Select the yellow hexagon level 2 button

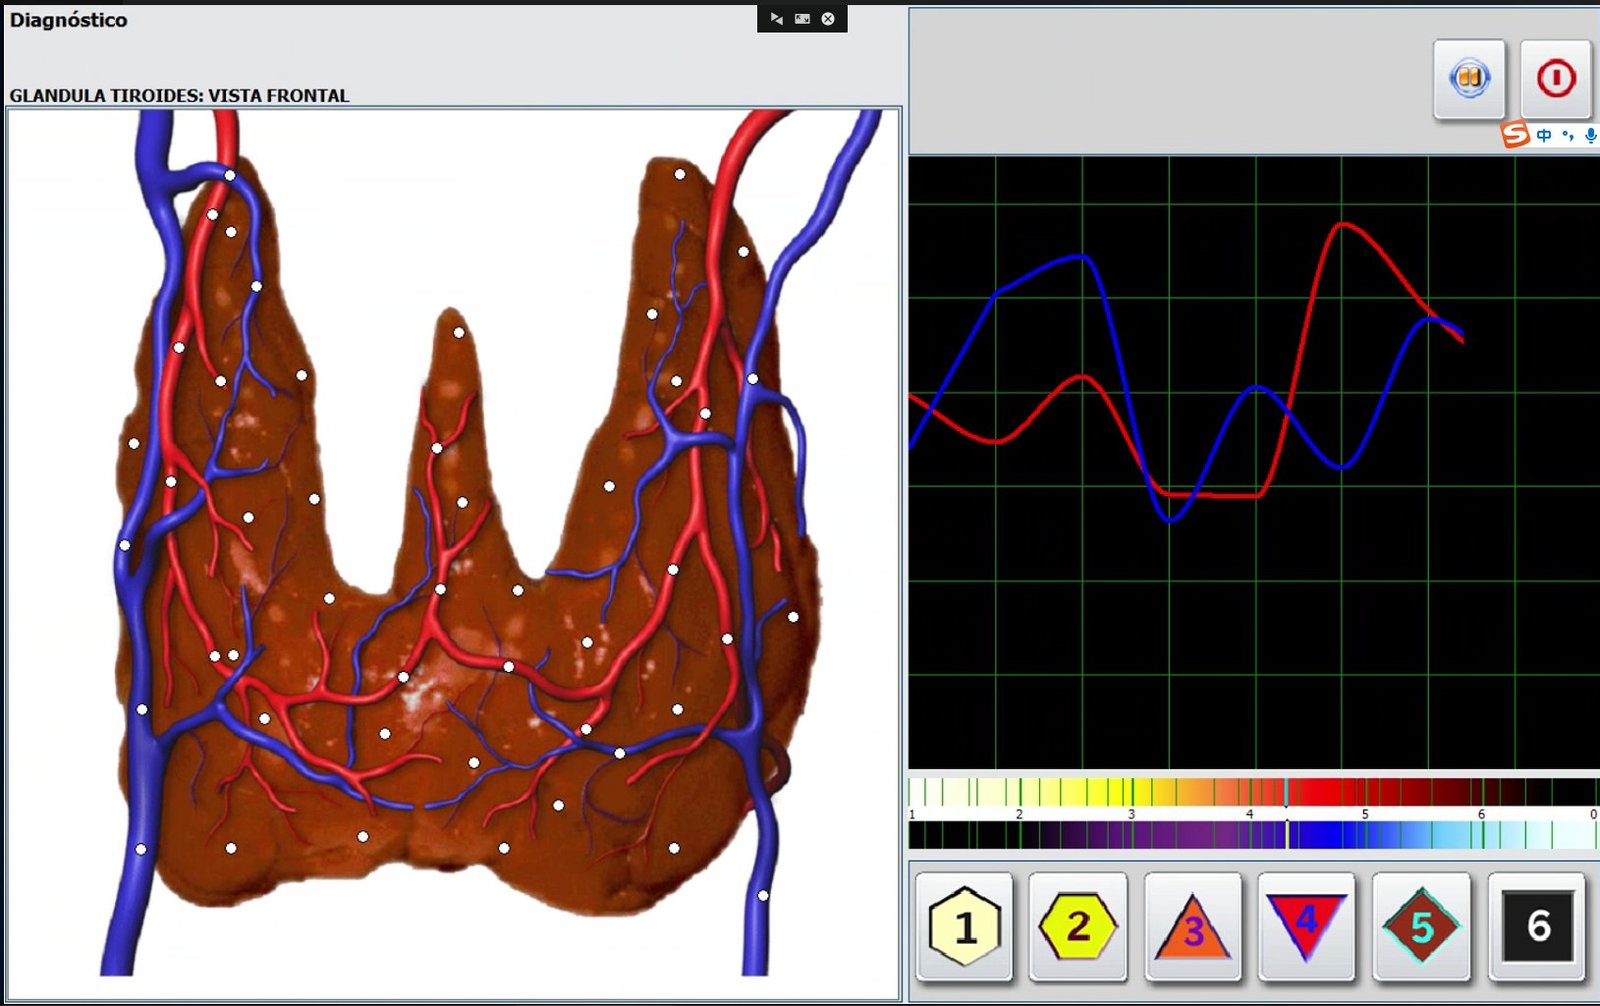click(1078, 926)
